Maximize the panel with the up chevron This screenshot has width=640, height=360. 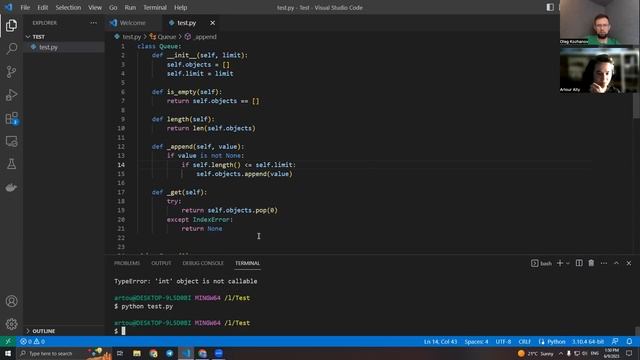(x=616, y=263)
